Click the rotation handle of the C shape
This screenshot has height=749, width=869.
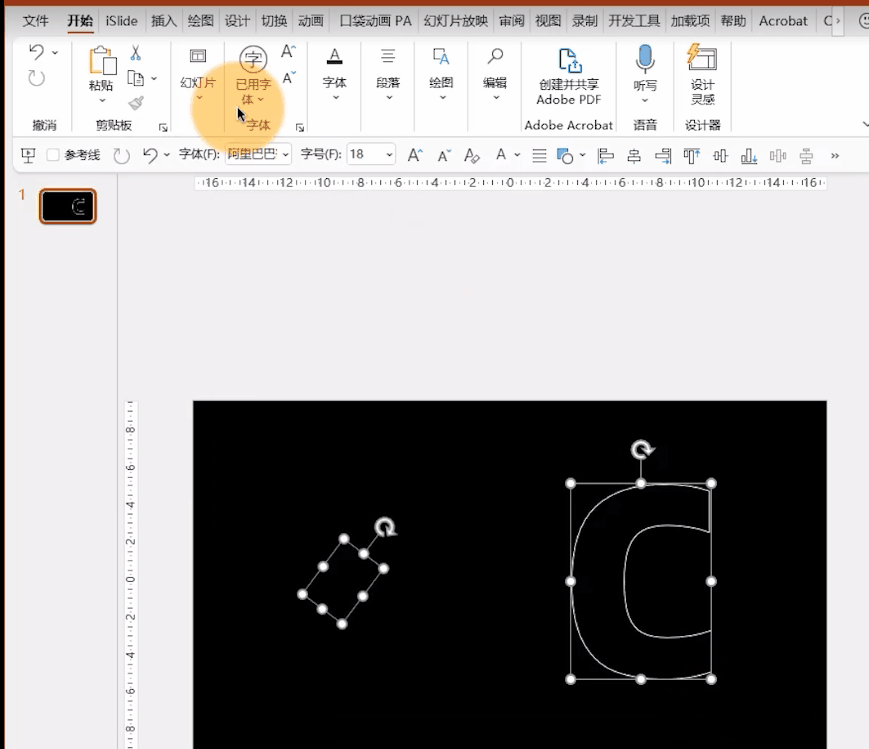pos(642,450)
